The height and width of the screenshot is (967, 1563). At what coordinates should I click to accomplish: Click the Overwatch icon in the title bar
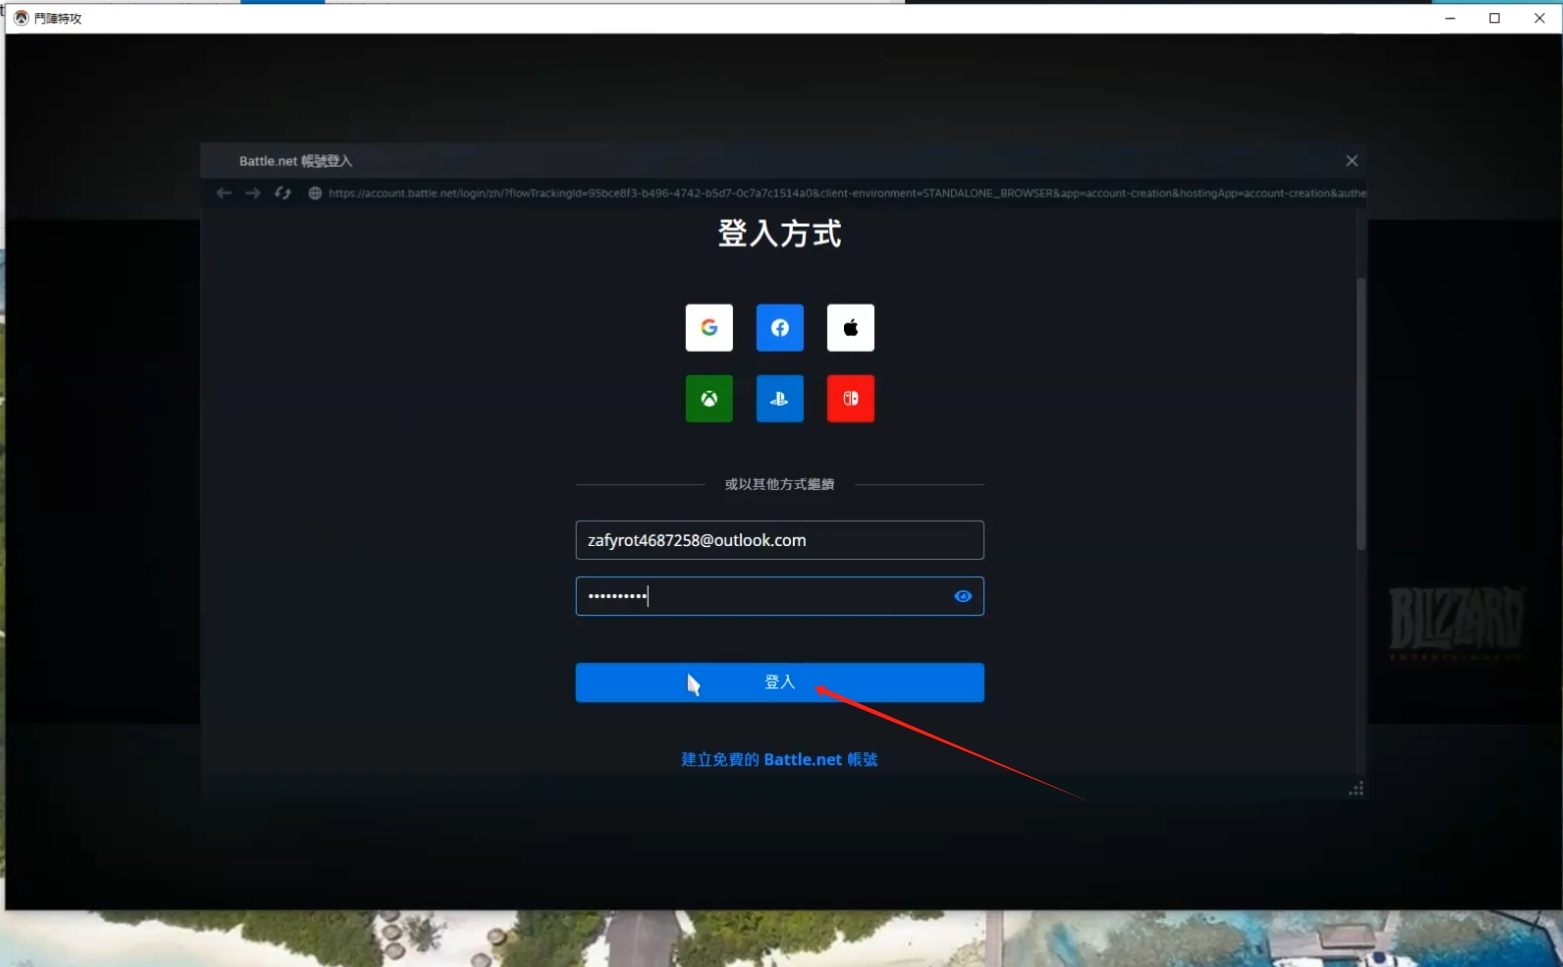[21, 18]
